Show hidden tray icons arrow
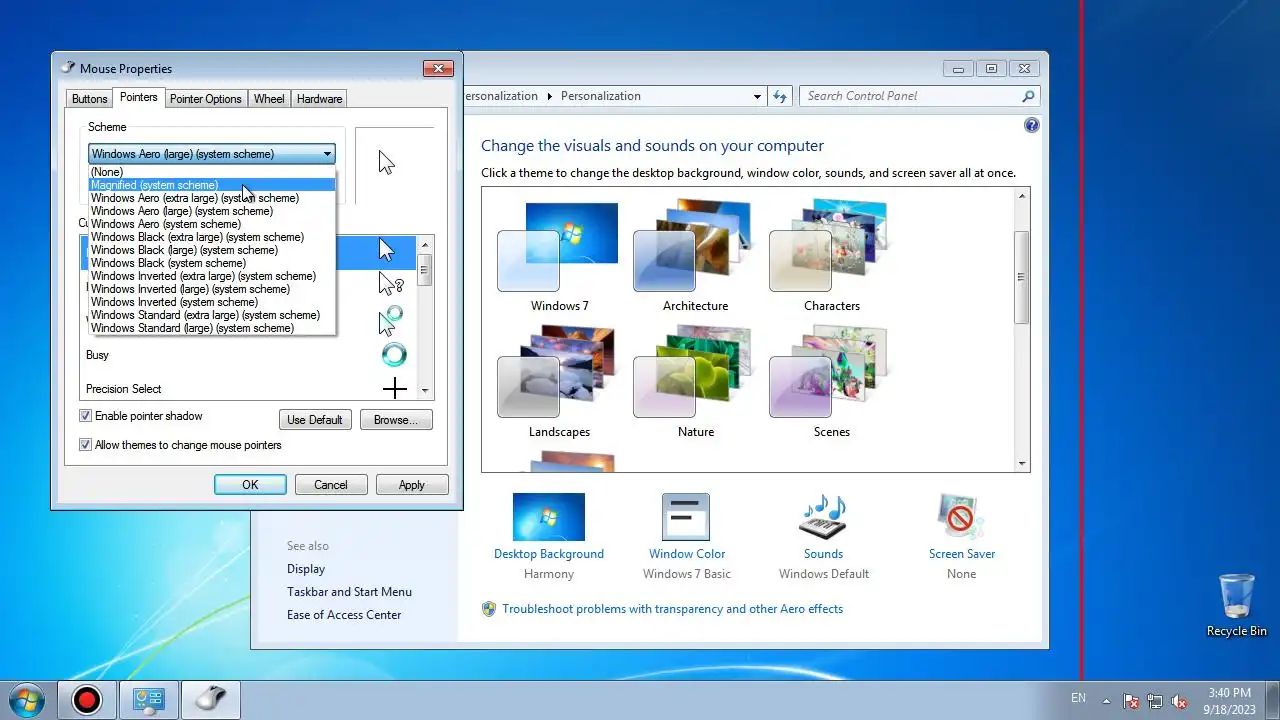The width and height of the screenshot is (1280, 720). click(x=1106, y=700)
